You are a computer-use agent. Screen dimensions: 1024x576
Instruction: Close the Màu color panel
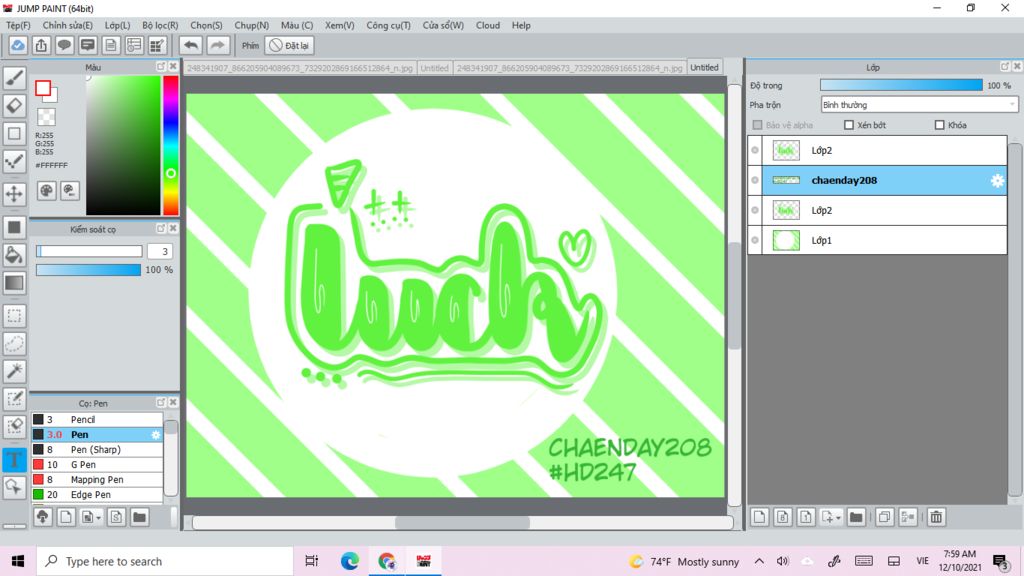(x=173, y=67)
